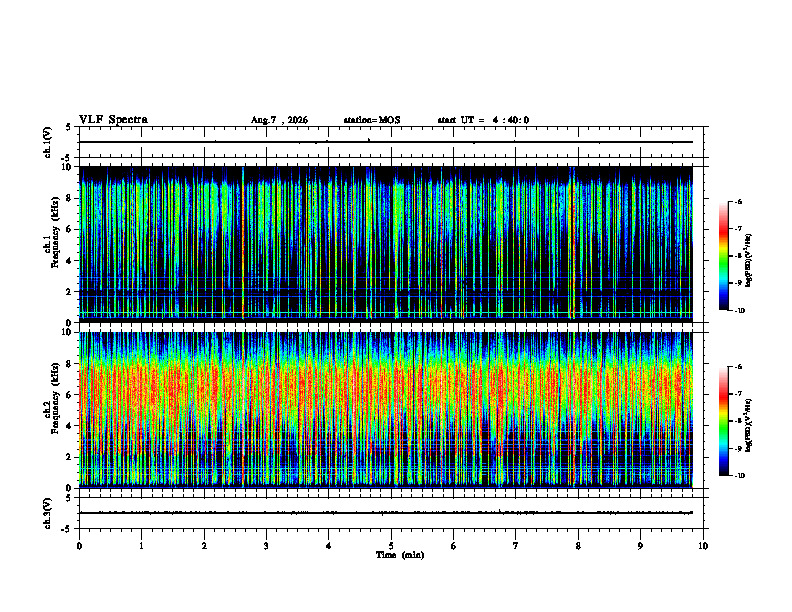Click the 2 minute tick on time axis
The image size is (792, 612).
tap(204, 546)
